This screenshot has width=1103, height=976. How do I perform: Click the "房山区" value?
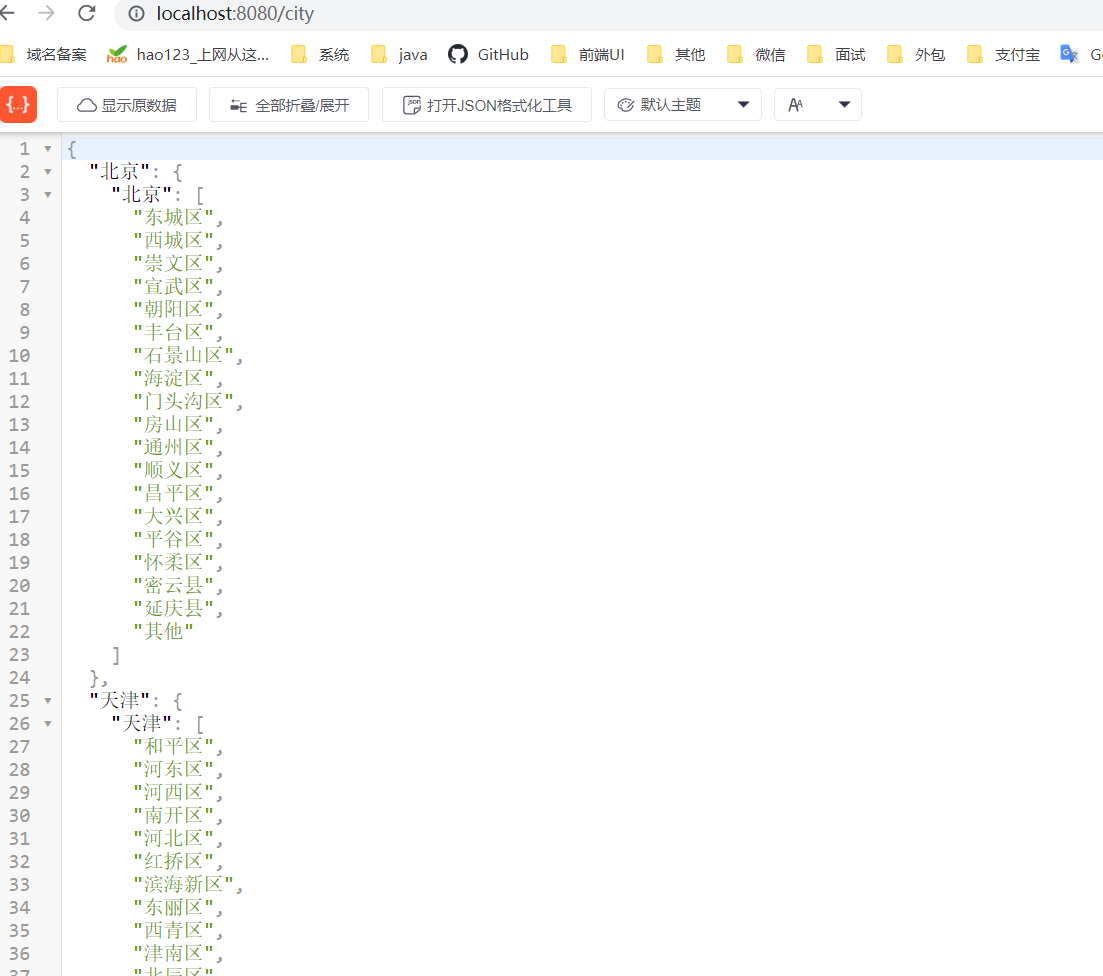click(x=174, y=424)
